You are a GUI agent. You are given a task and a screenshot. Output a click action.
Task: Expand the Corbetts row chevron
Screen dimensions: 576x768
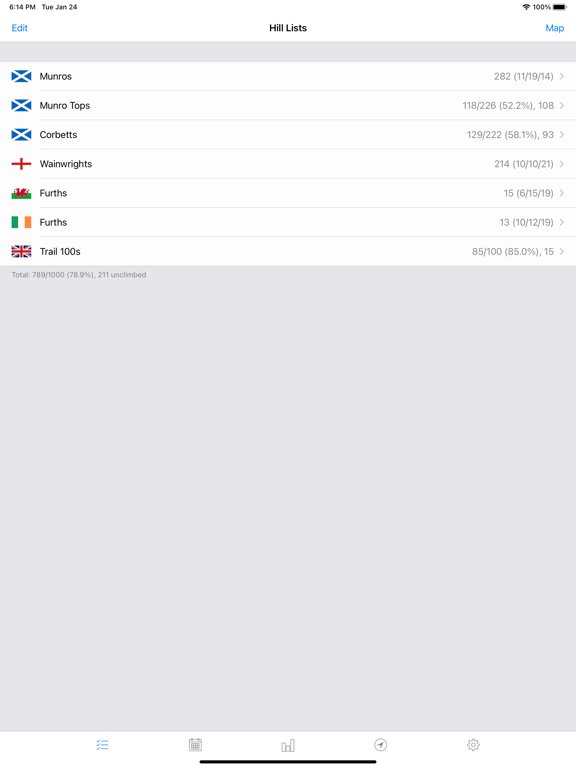pos(562,135)
